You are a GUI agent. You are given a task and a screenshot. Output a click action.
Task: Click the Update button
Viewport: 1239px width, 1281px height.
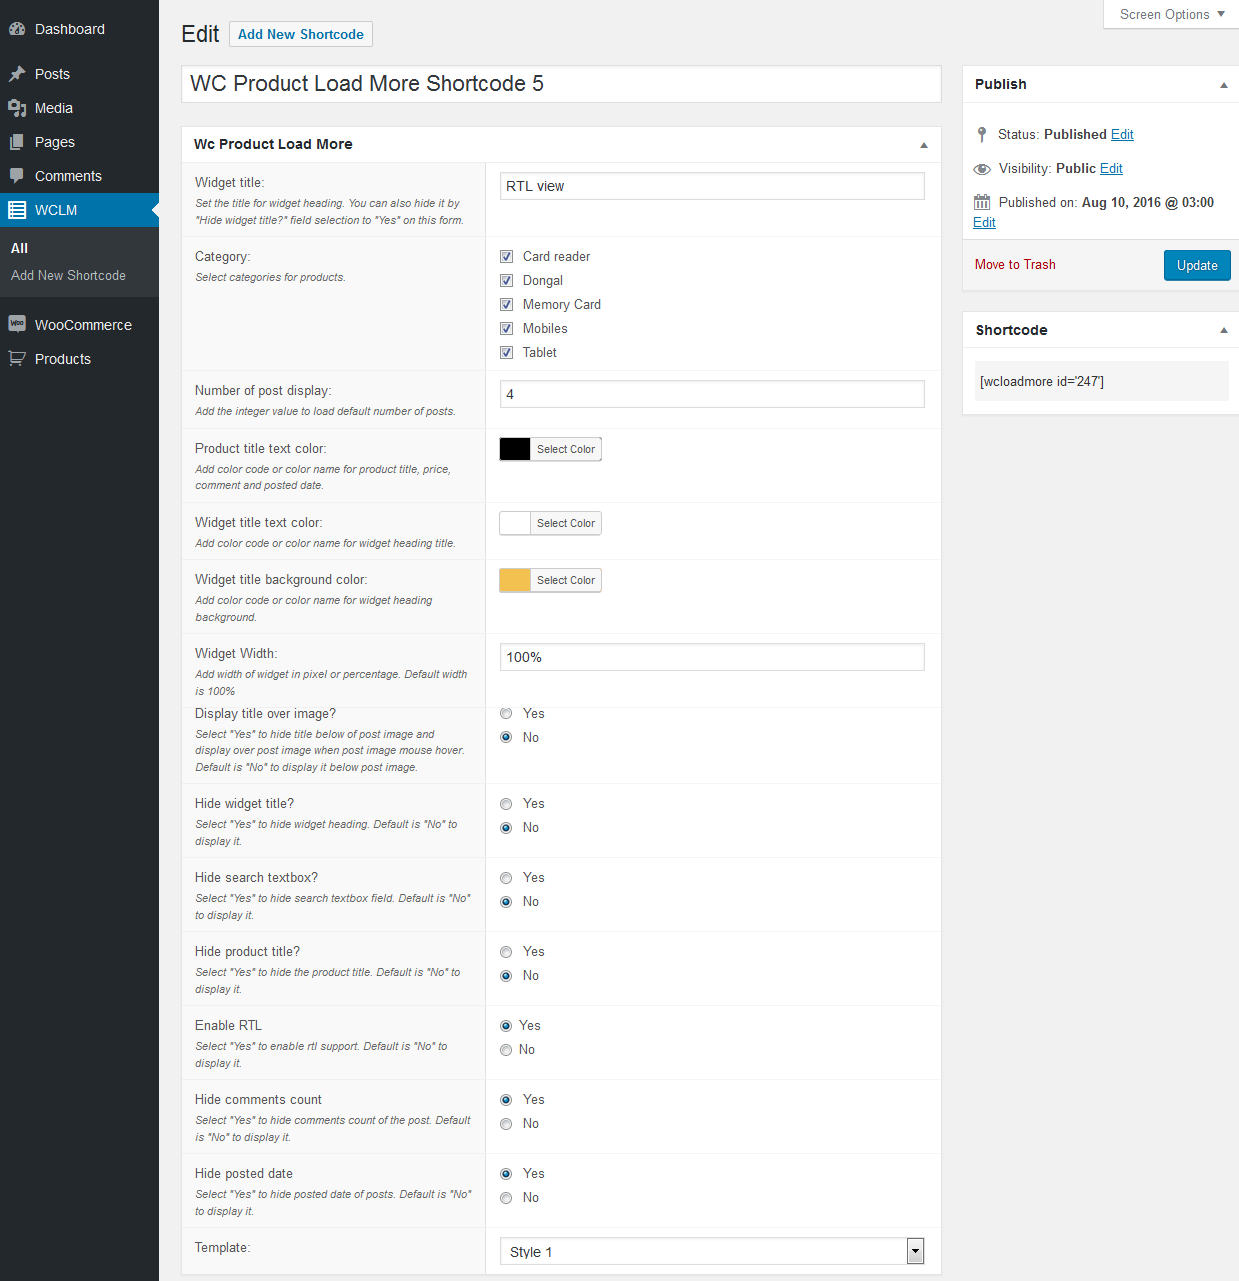point(1197,265)
